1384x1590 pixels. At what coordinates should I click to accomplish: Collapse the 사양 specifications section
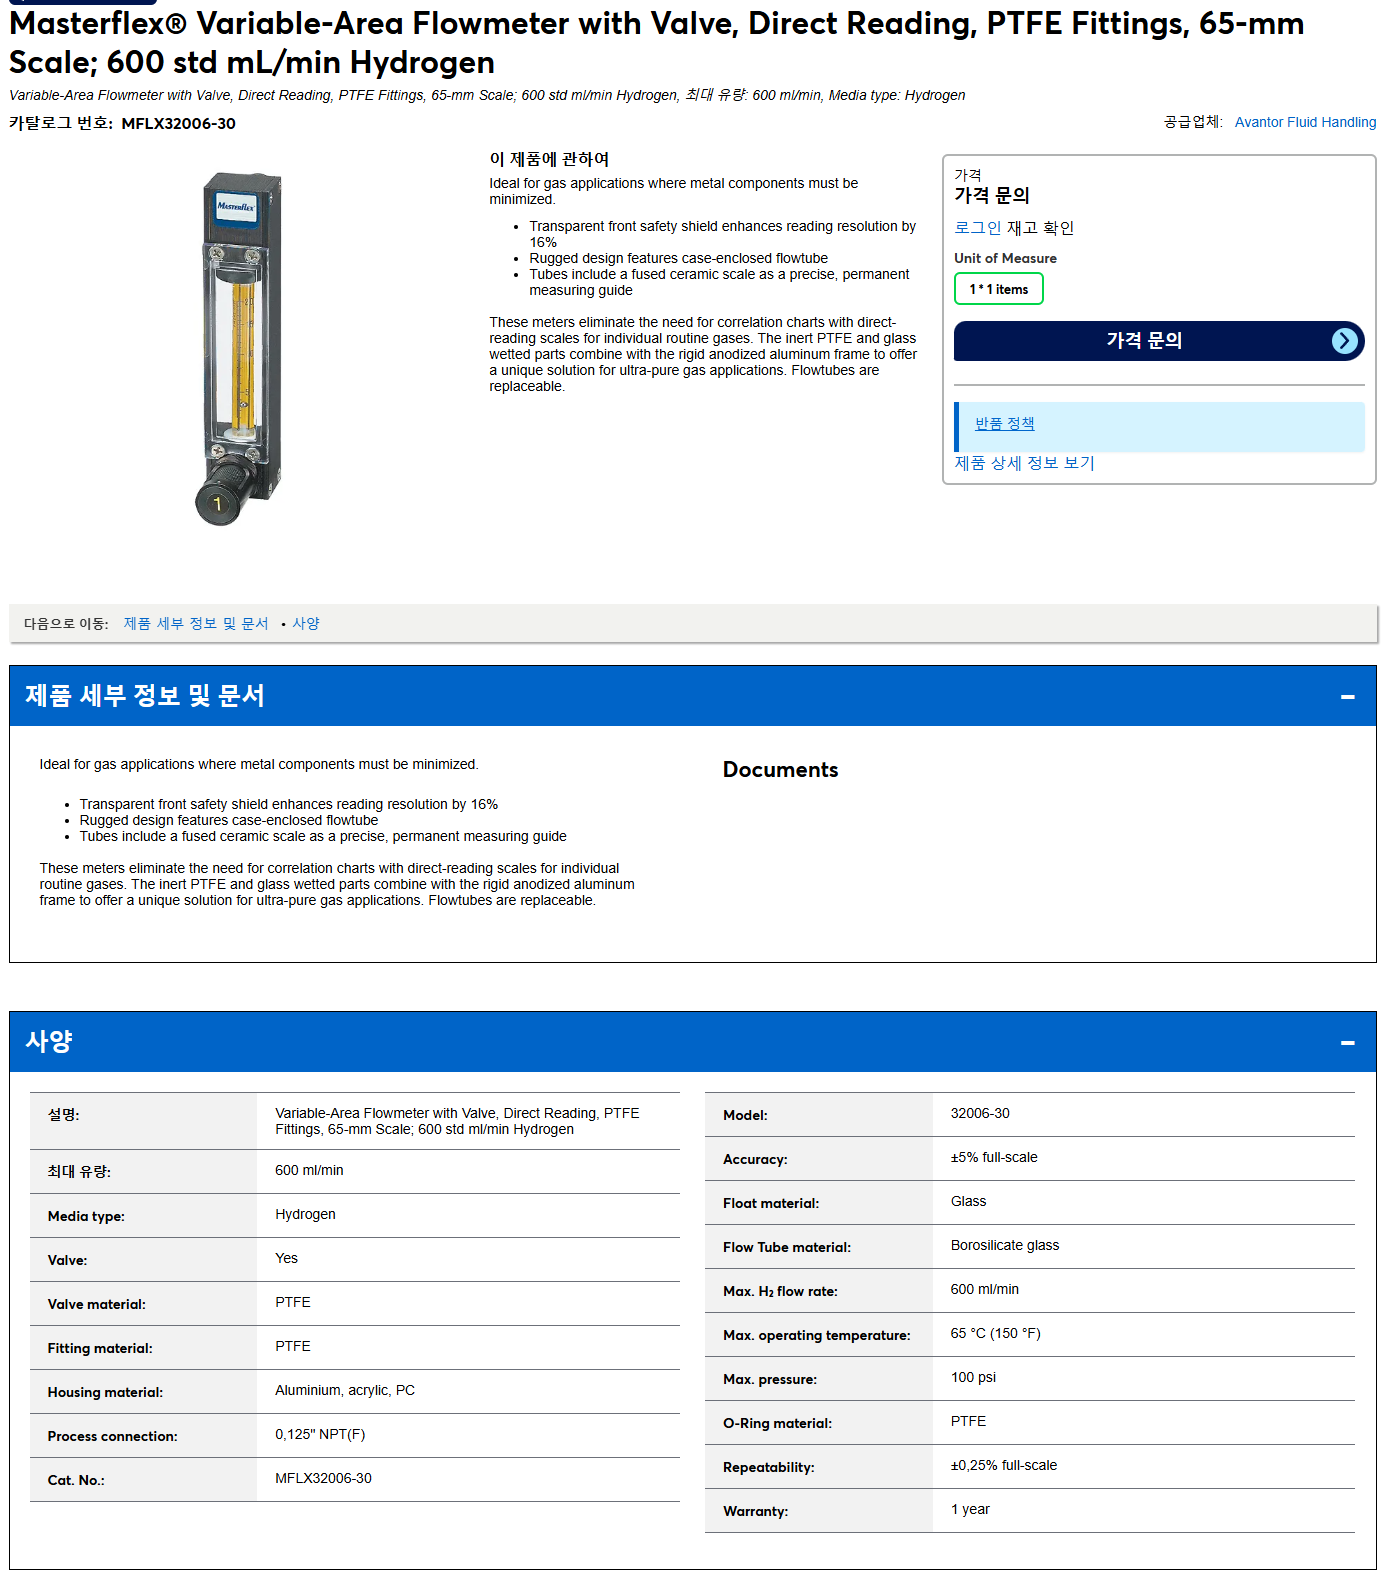point(1347,1042)
